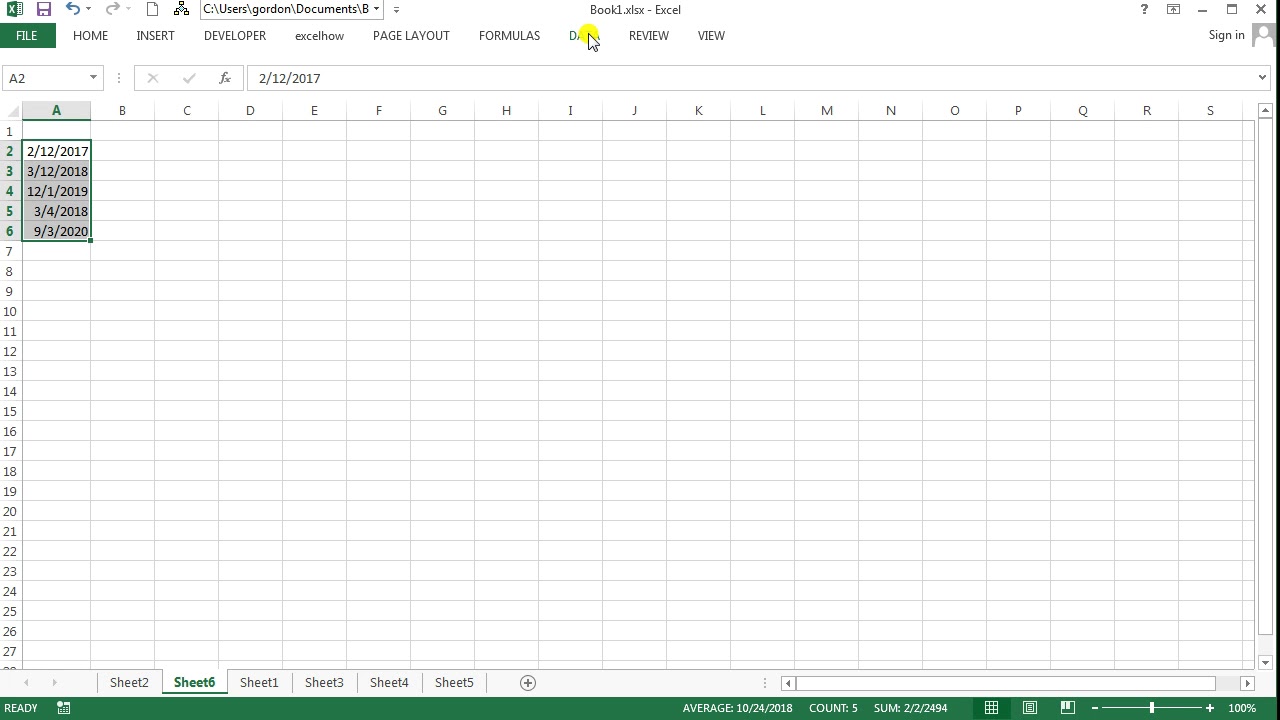This screenshot has width=1280, height=720.
Task: Open the Redo history dropdown arrow
Action: click(x=128, y=9)
